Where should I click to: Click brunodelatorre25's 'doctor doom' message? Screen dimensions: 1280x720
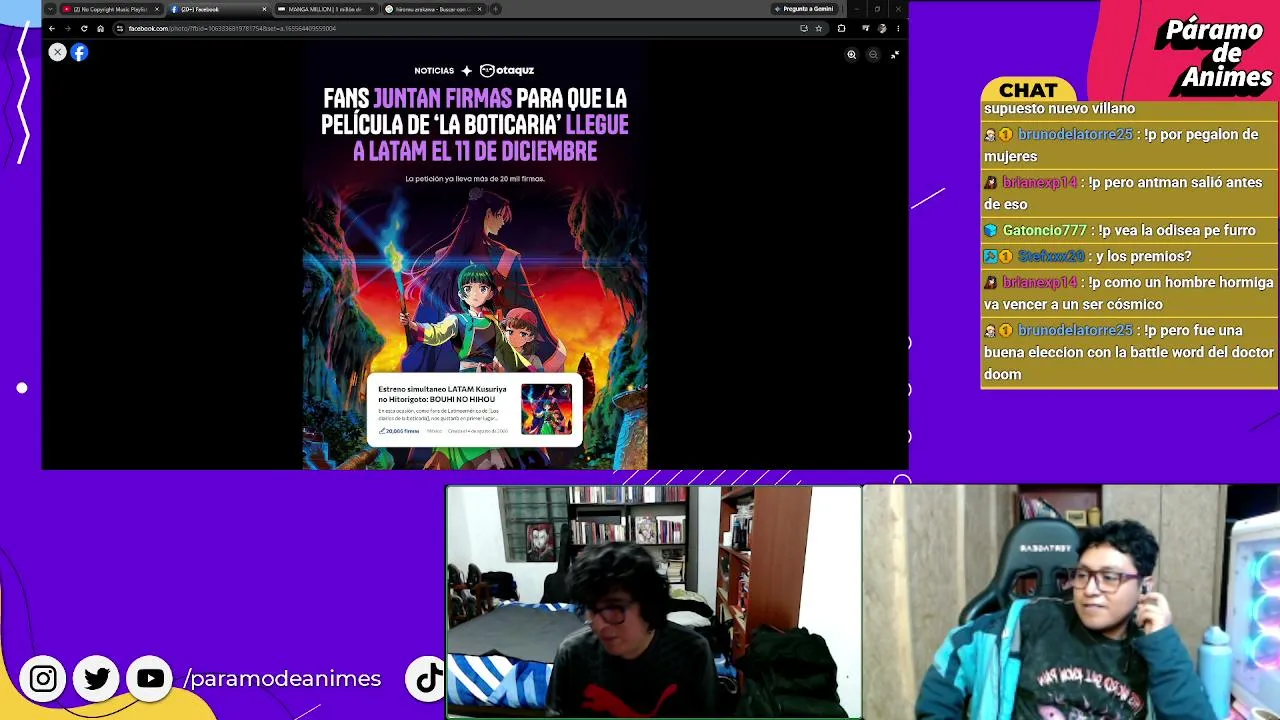1129,352
